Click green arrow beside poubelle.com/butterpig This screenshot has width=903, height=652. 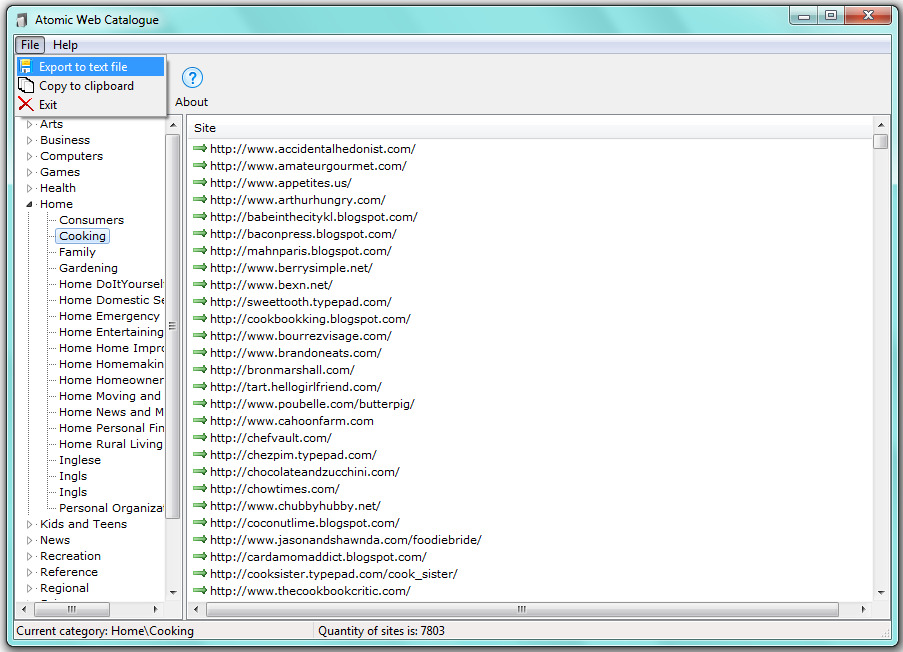(x=200, y=404)
